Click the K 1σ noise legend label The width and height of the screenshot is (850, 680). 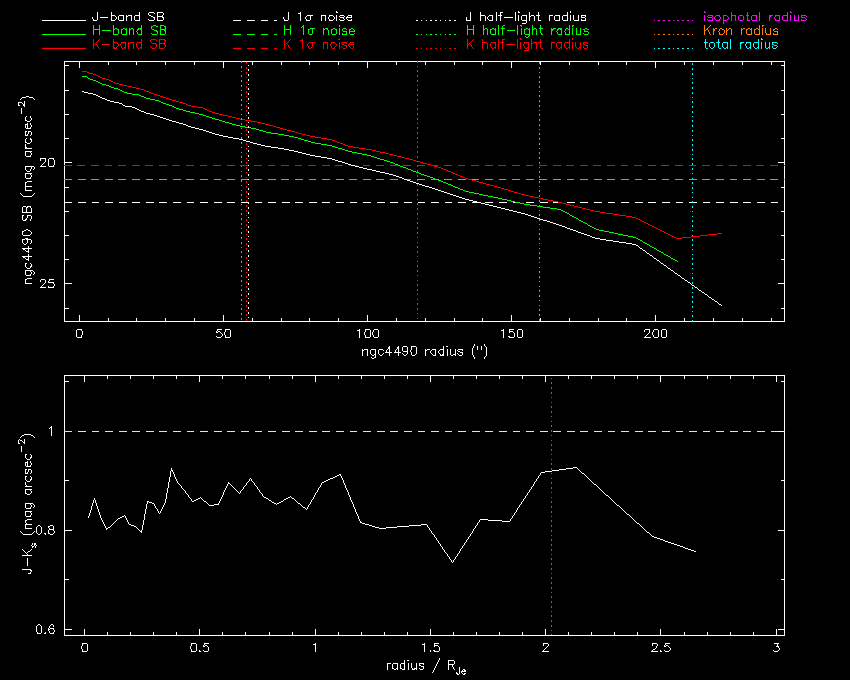(x=317, y=45)
